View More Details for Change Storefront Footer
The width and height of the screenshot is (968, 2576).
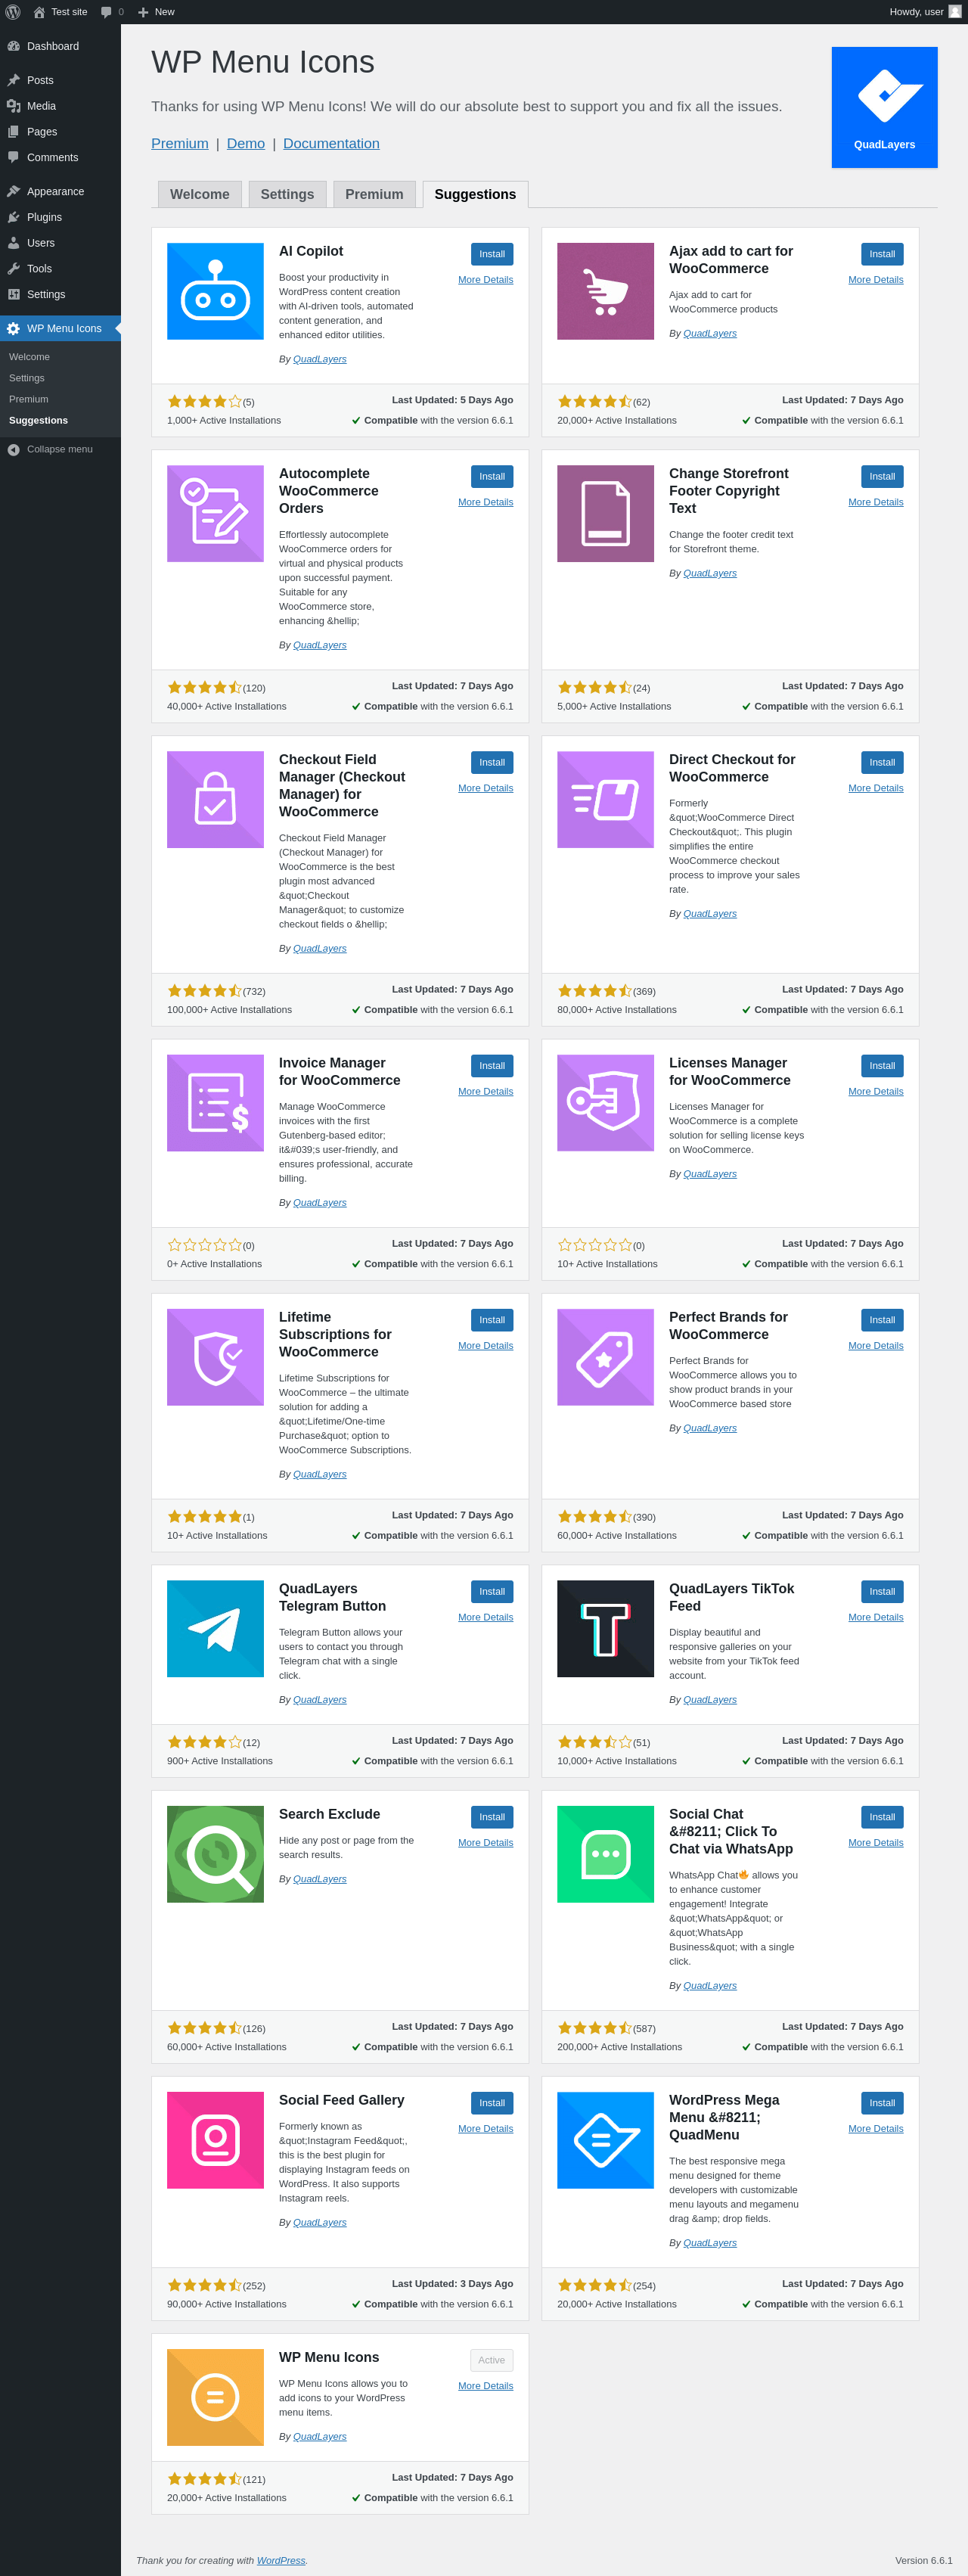click(x=875, y=502)
